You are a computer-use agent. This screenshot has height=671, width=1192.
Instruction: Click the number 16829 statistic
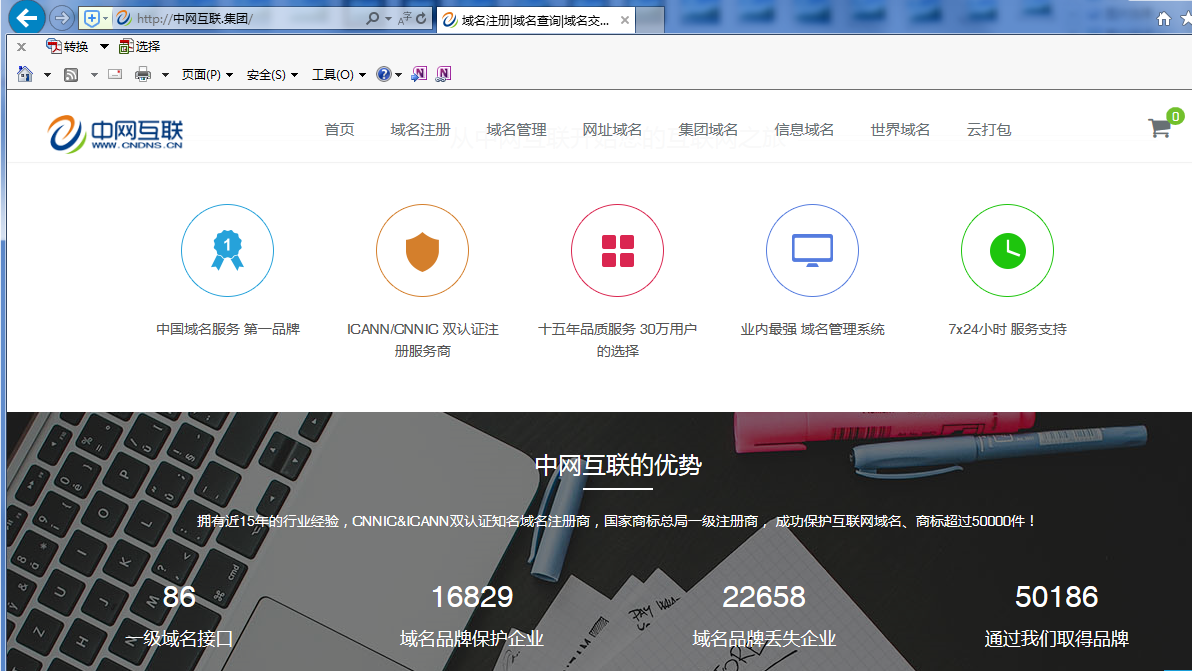point(472,597)
